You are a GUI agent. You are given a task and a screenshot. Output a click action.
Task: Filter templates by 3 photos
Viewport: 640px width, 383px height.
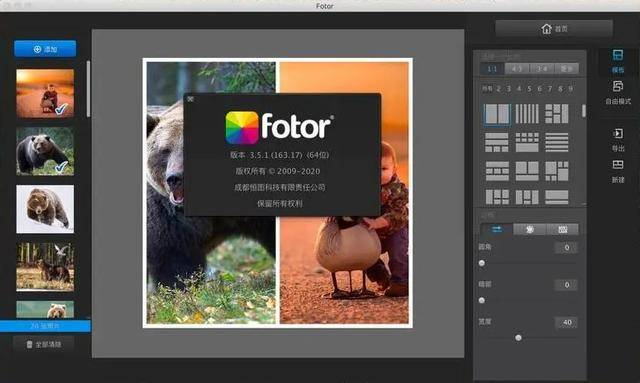coord(509,89)
